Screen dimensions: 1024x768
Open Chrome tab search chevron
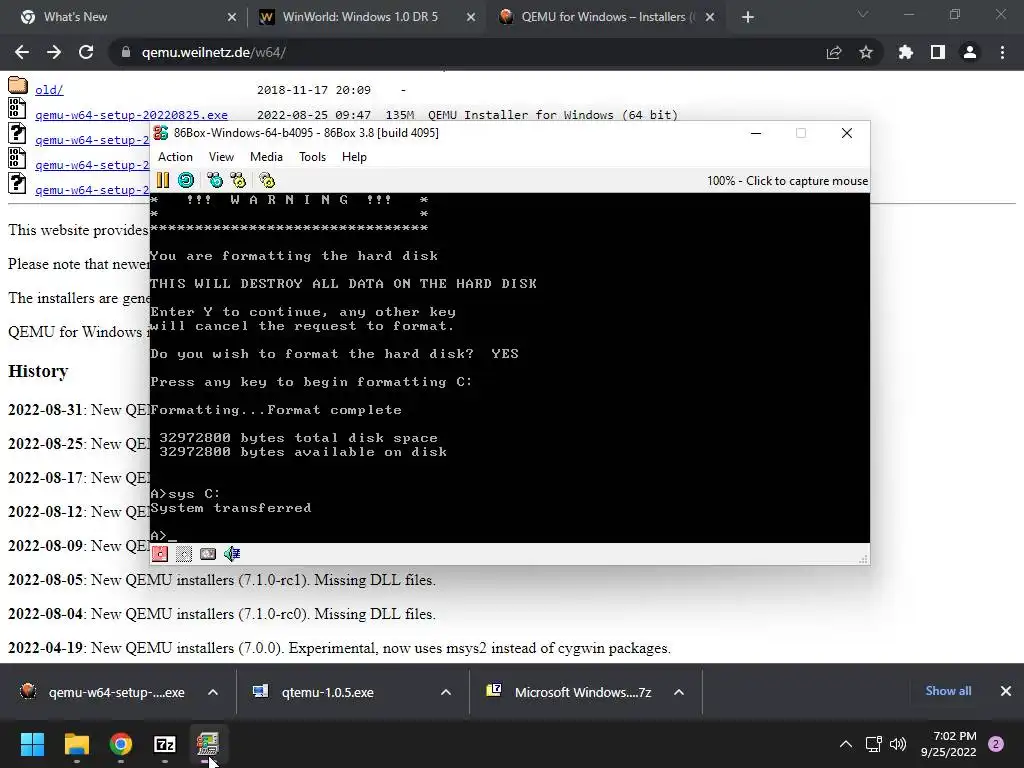click(x=863, y=14)
